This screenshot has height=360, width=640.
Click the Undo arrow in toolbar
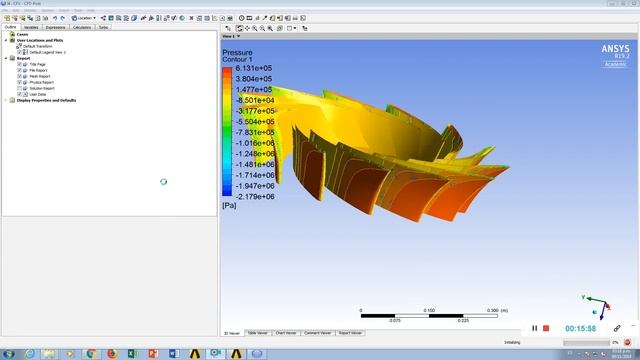(55, 18)
